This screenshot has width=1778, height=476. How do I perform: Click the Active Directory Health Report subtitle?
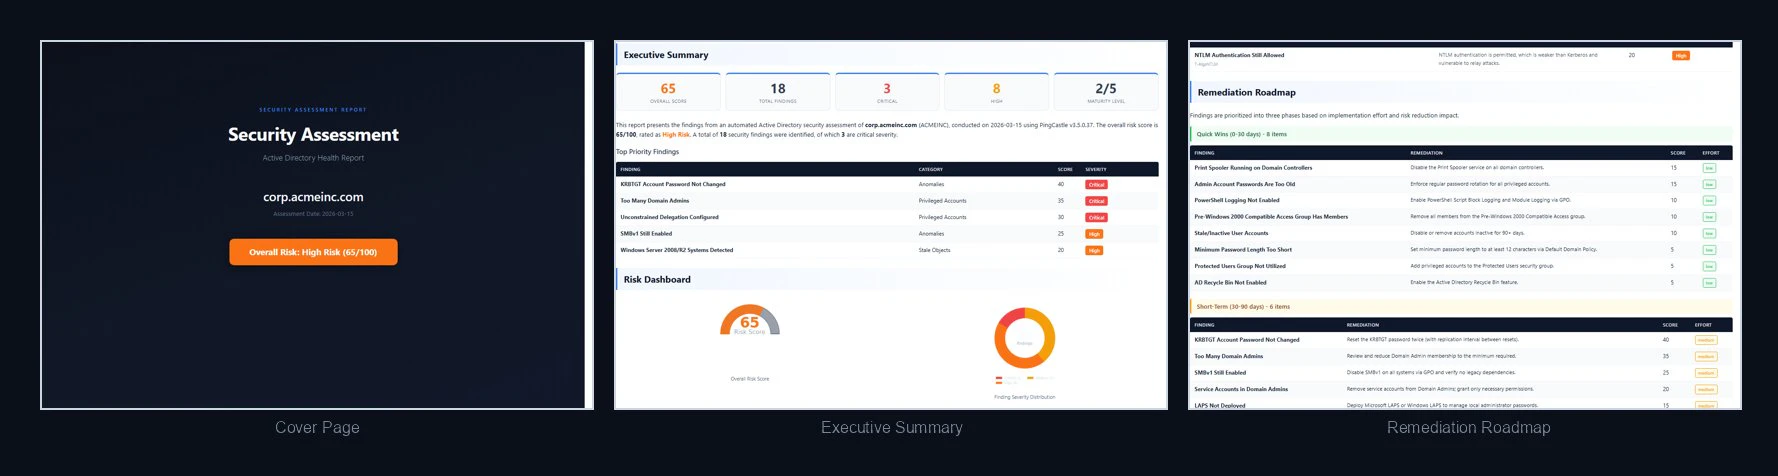(x=313, y=158)
